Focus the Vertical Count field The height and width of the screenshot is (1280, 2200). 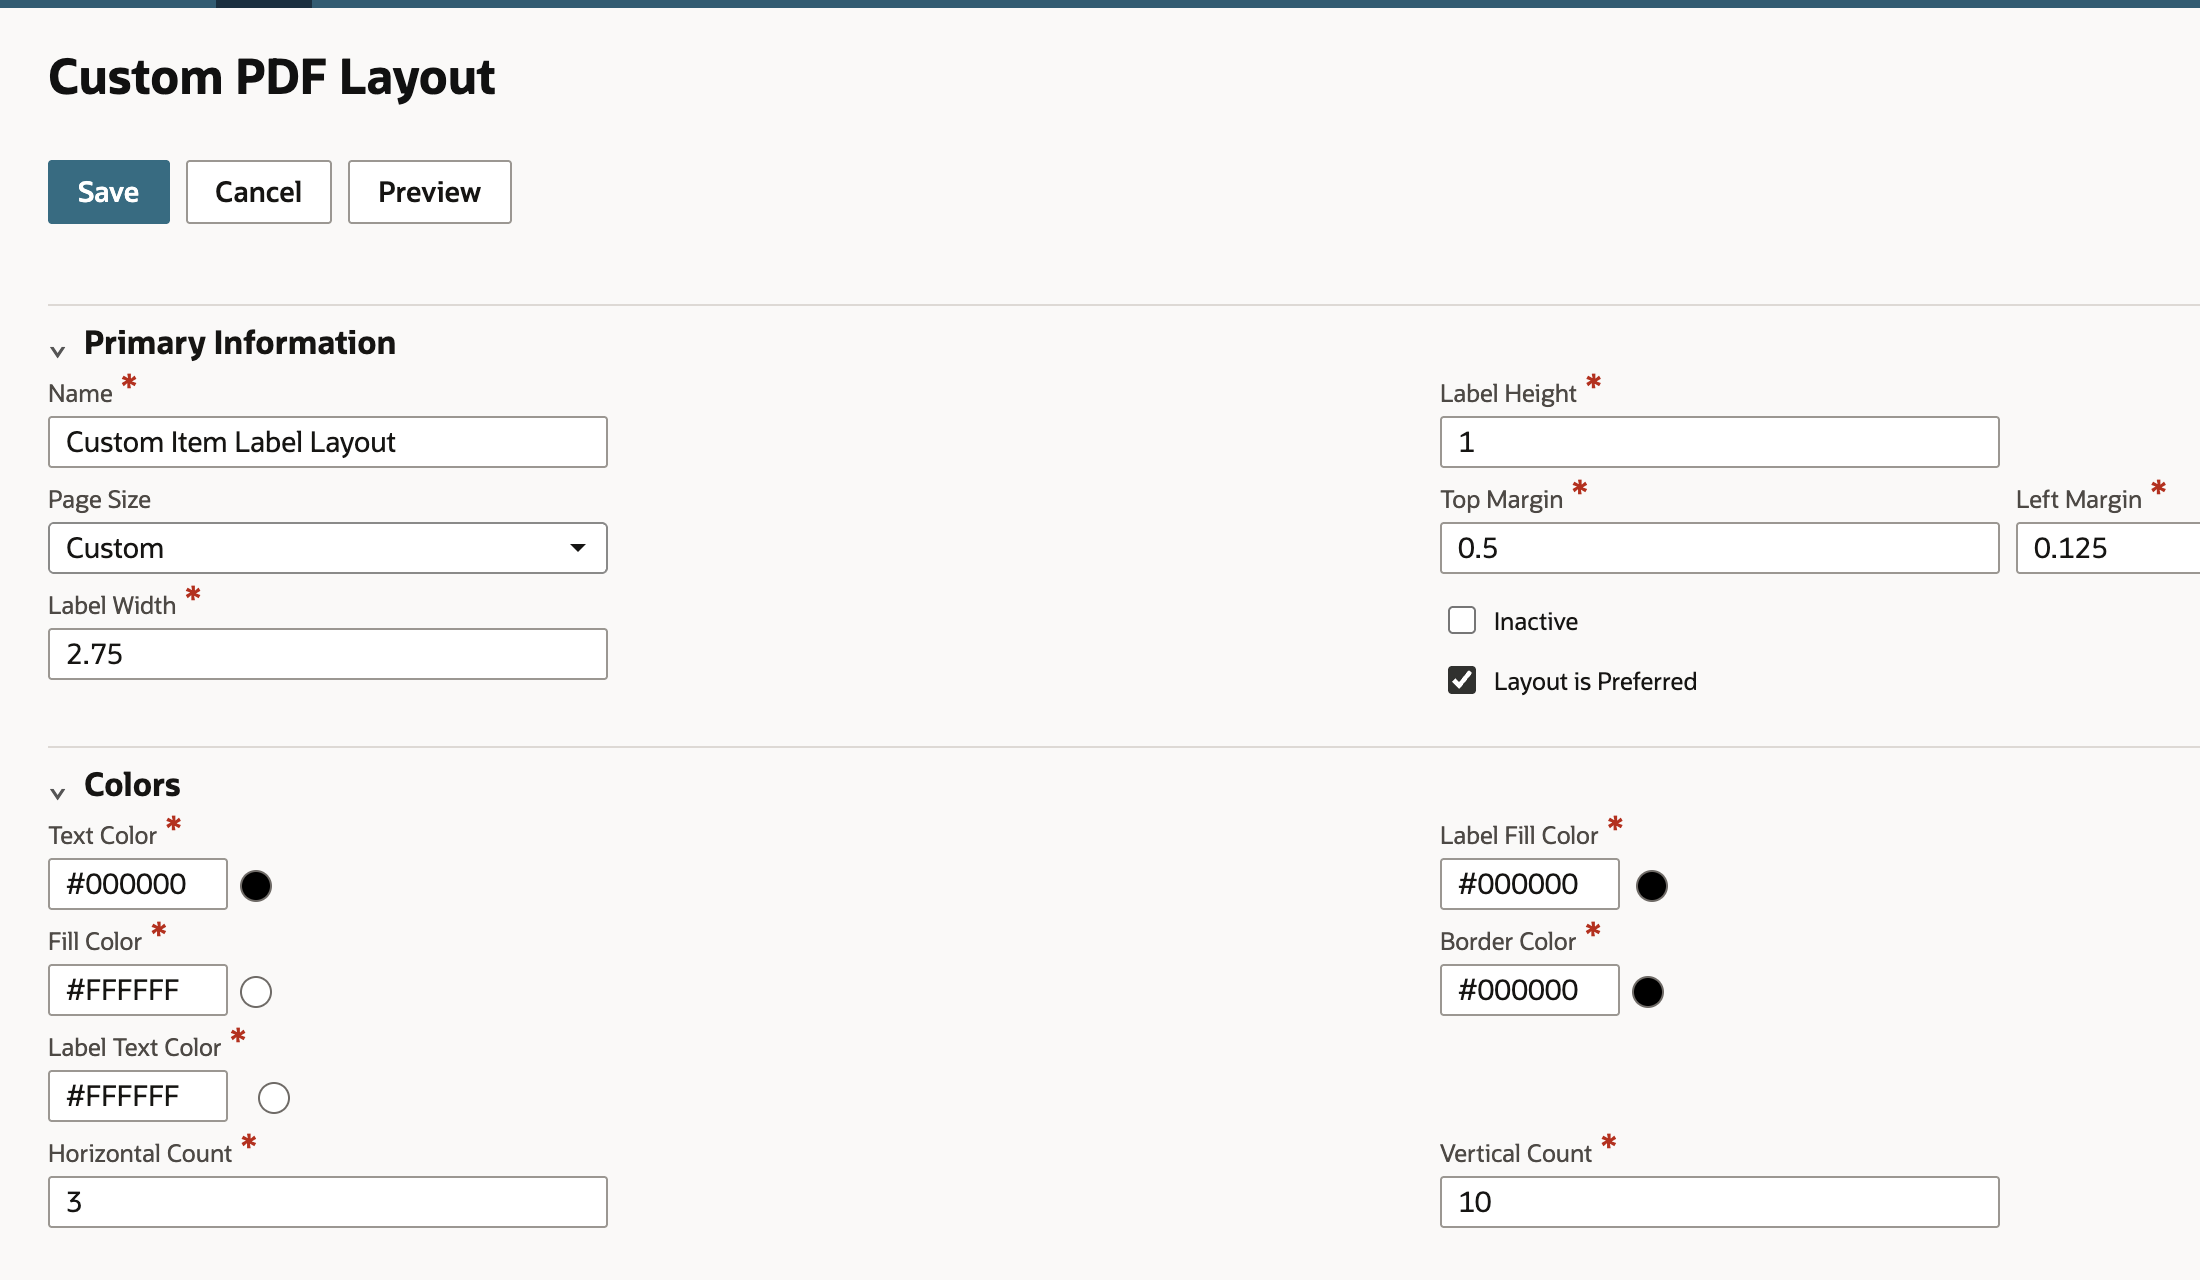1720,1202
